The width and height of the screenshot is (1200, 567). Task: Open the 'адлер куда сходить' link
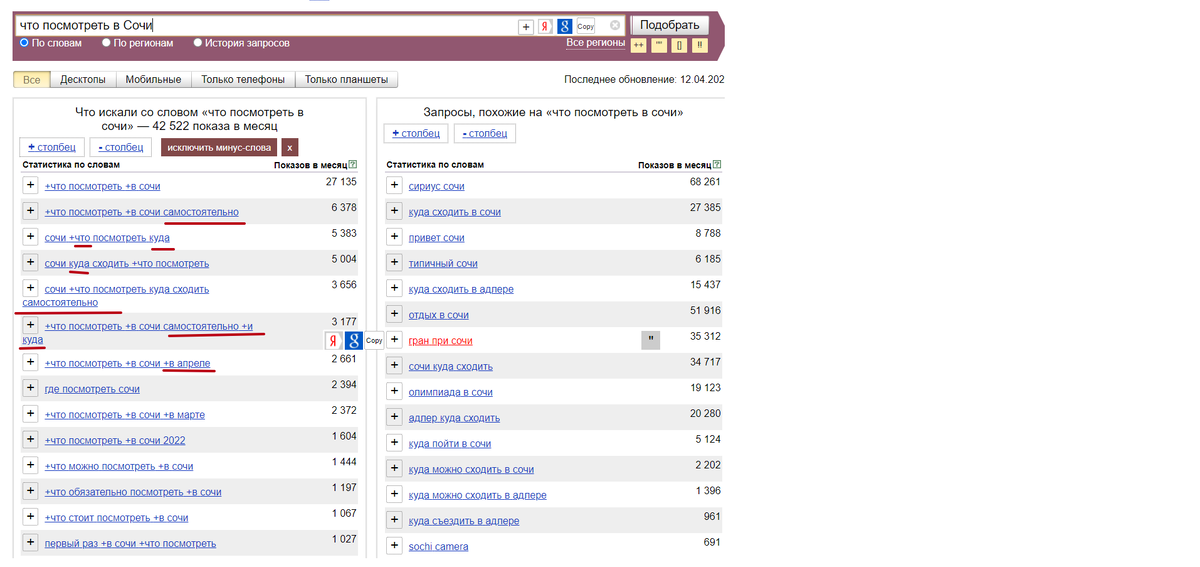454,418
